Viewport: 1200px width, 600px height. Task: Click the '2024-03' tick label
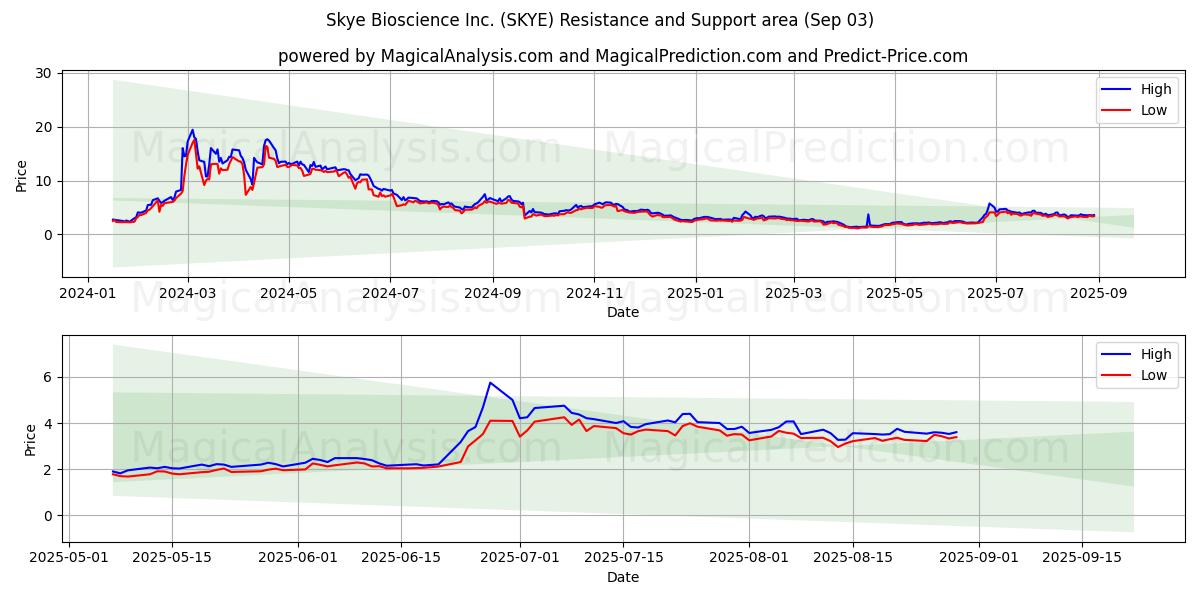(x=188, y=293)
